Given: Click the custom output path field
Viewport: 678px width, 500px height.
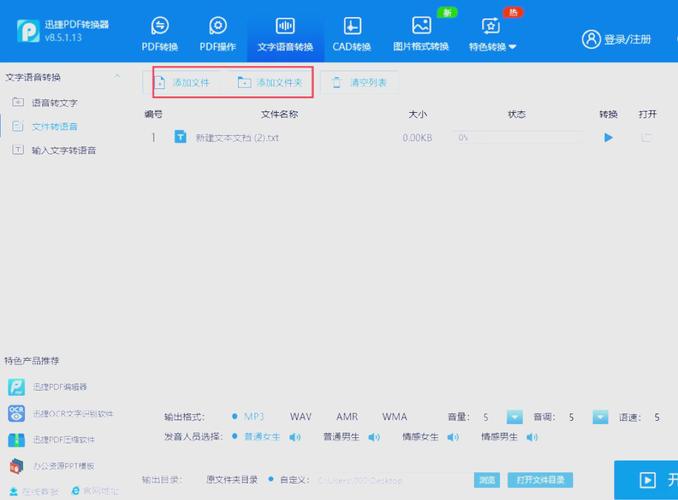Looking at the screenshot, I should click(x=393, y=480).
